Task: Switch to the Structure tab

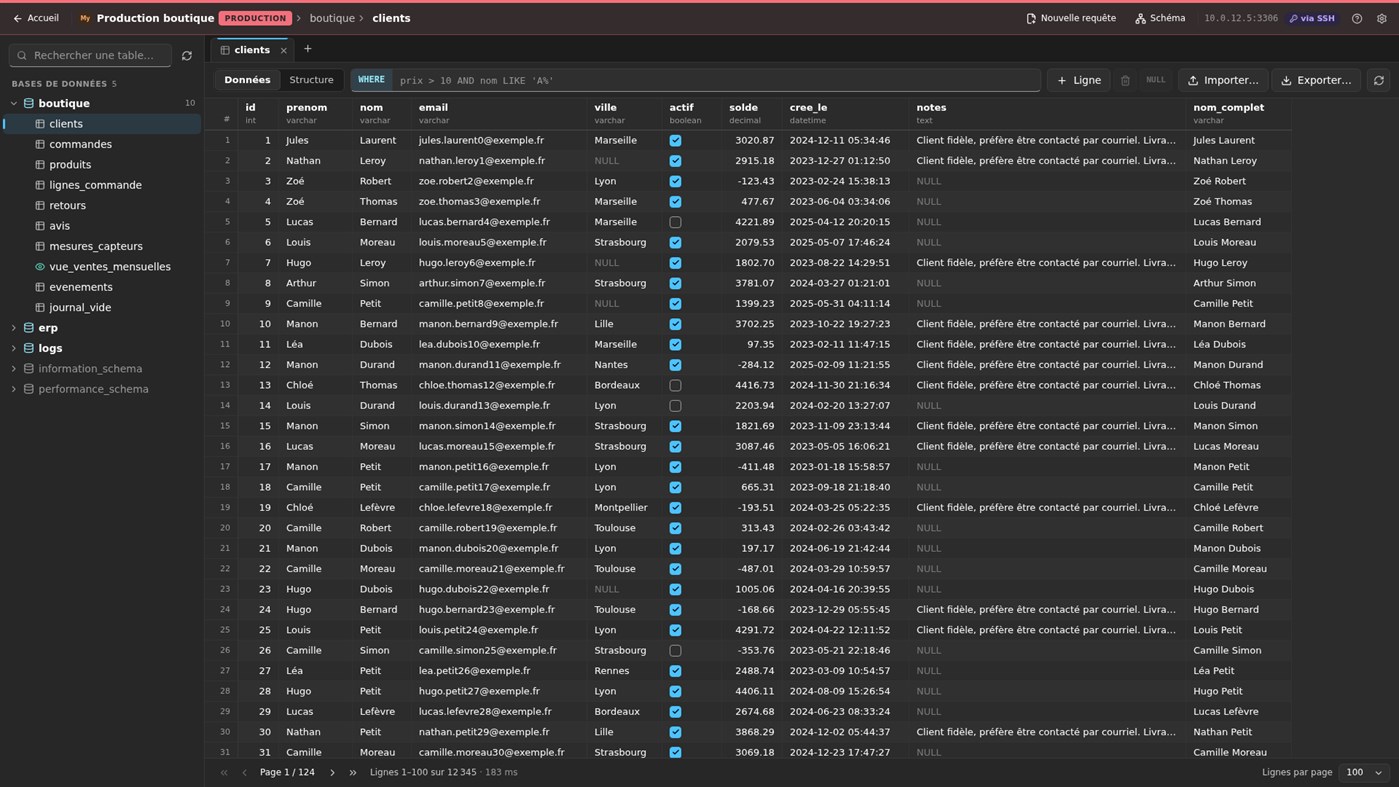Action: click(x=311, y=80)
